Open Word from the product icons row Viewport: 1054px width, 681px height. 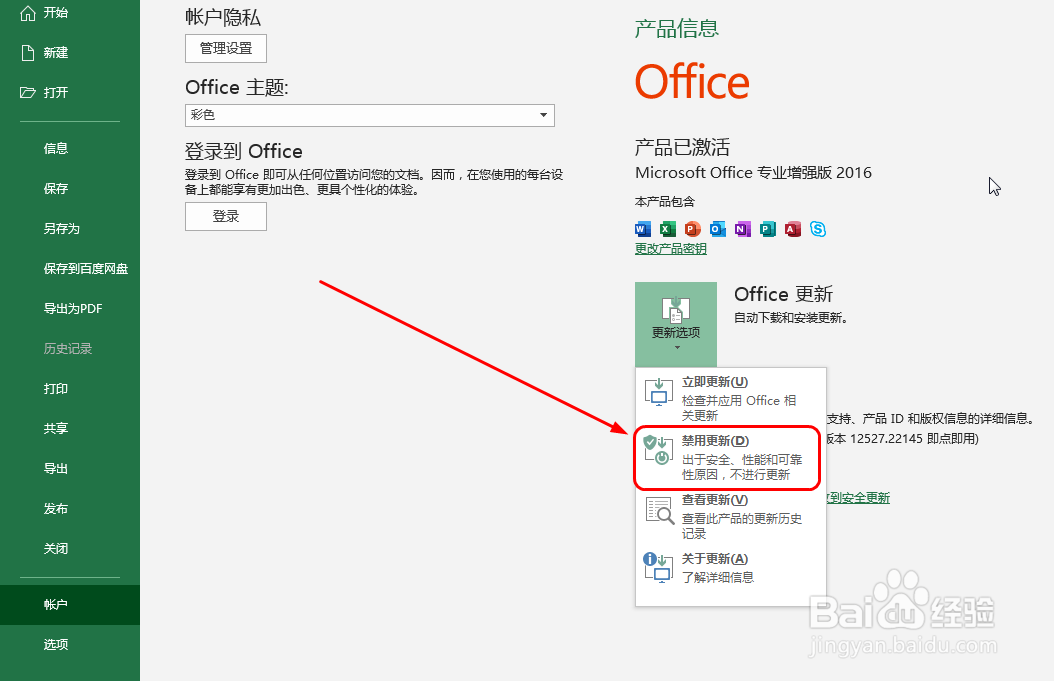642,229
